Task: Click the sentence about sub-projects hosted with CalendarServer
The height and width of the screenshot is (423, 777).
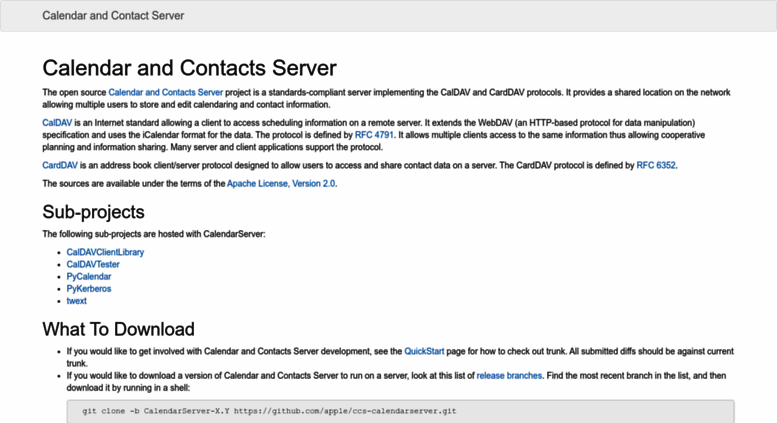Action: pos(154,234)
